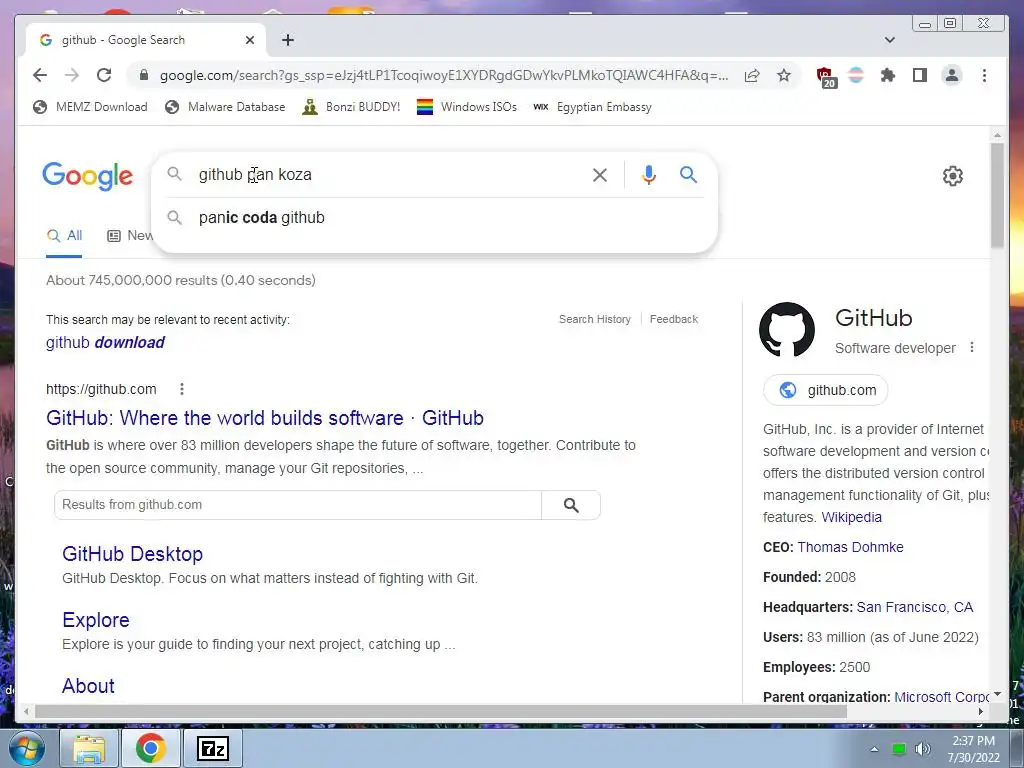Start search by voice microphone
Screen dimensions: 1024x768
pyautogui.click(x=648, y=174)
